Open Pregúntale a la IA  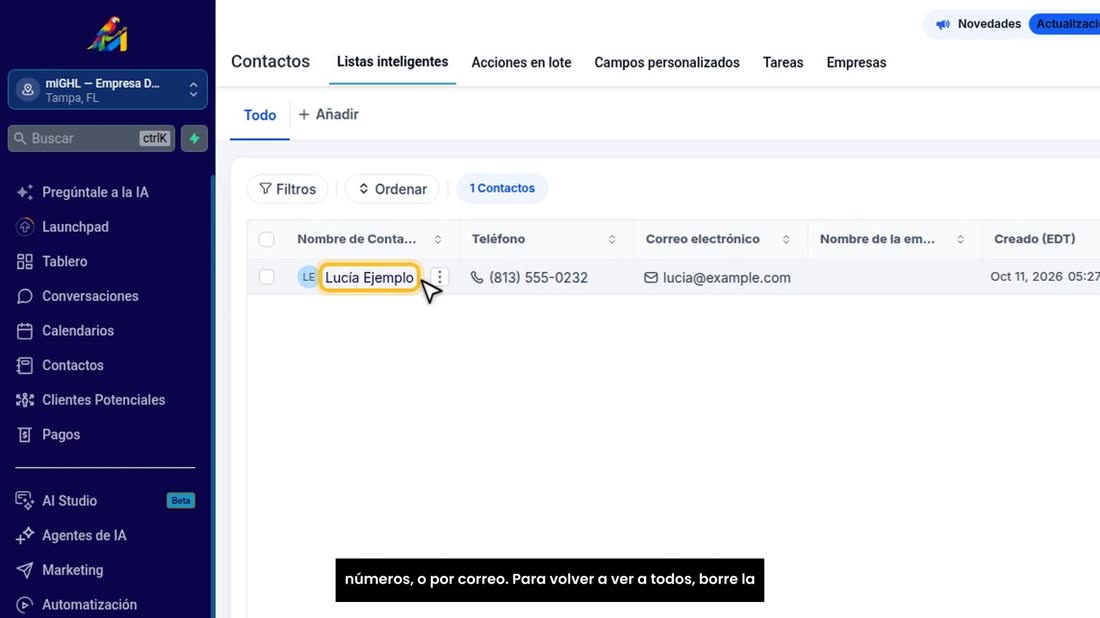pyautogui.click(x=82, y=192)
